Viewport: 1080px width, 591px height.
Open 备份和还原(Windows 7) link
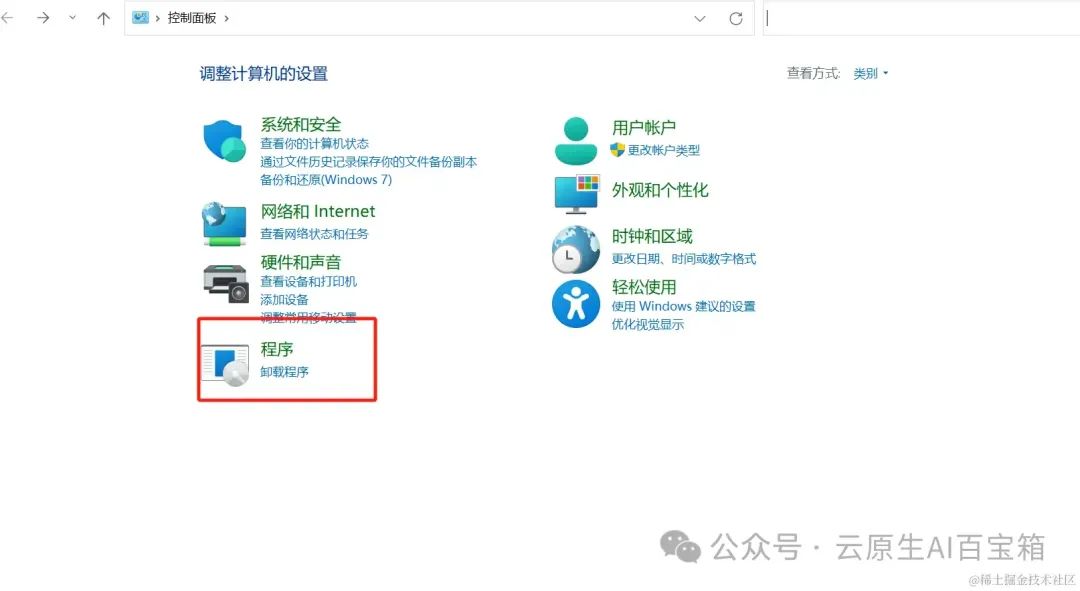coord(326,180)
